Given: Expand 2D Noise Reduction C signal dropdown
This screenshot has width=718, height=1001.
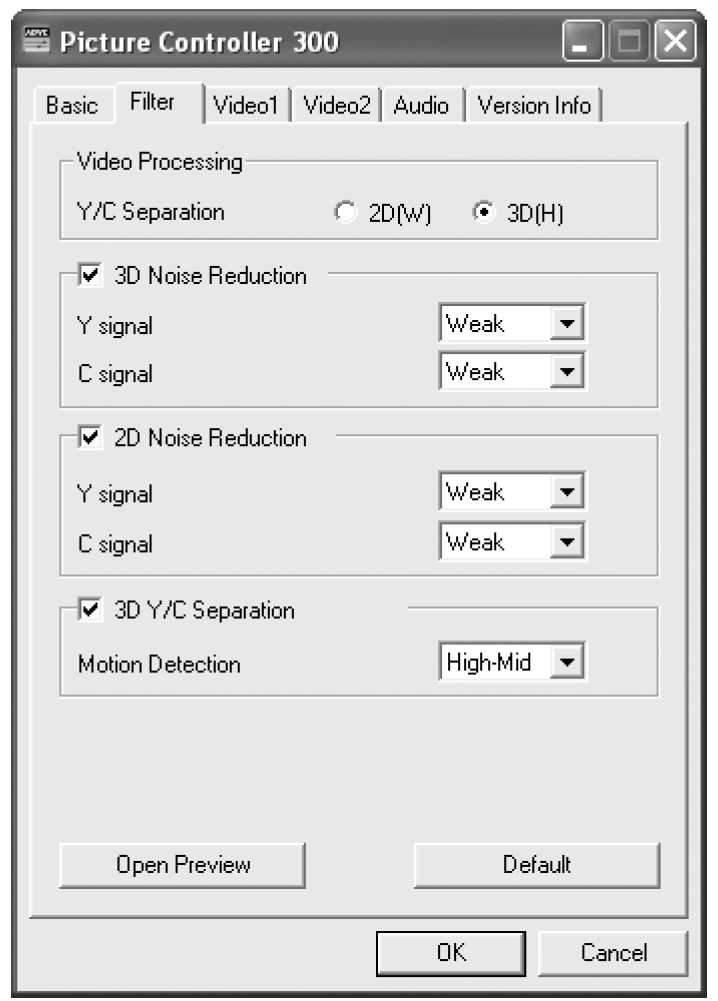Looking at the screenshot, I should 512,541.
